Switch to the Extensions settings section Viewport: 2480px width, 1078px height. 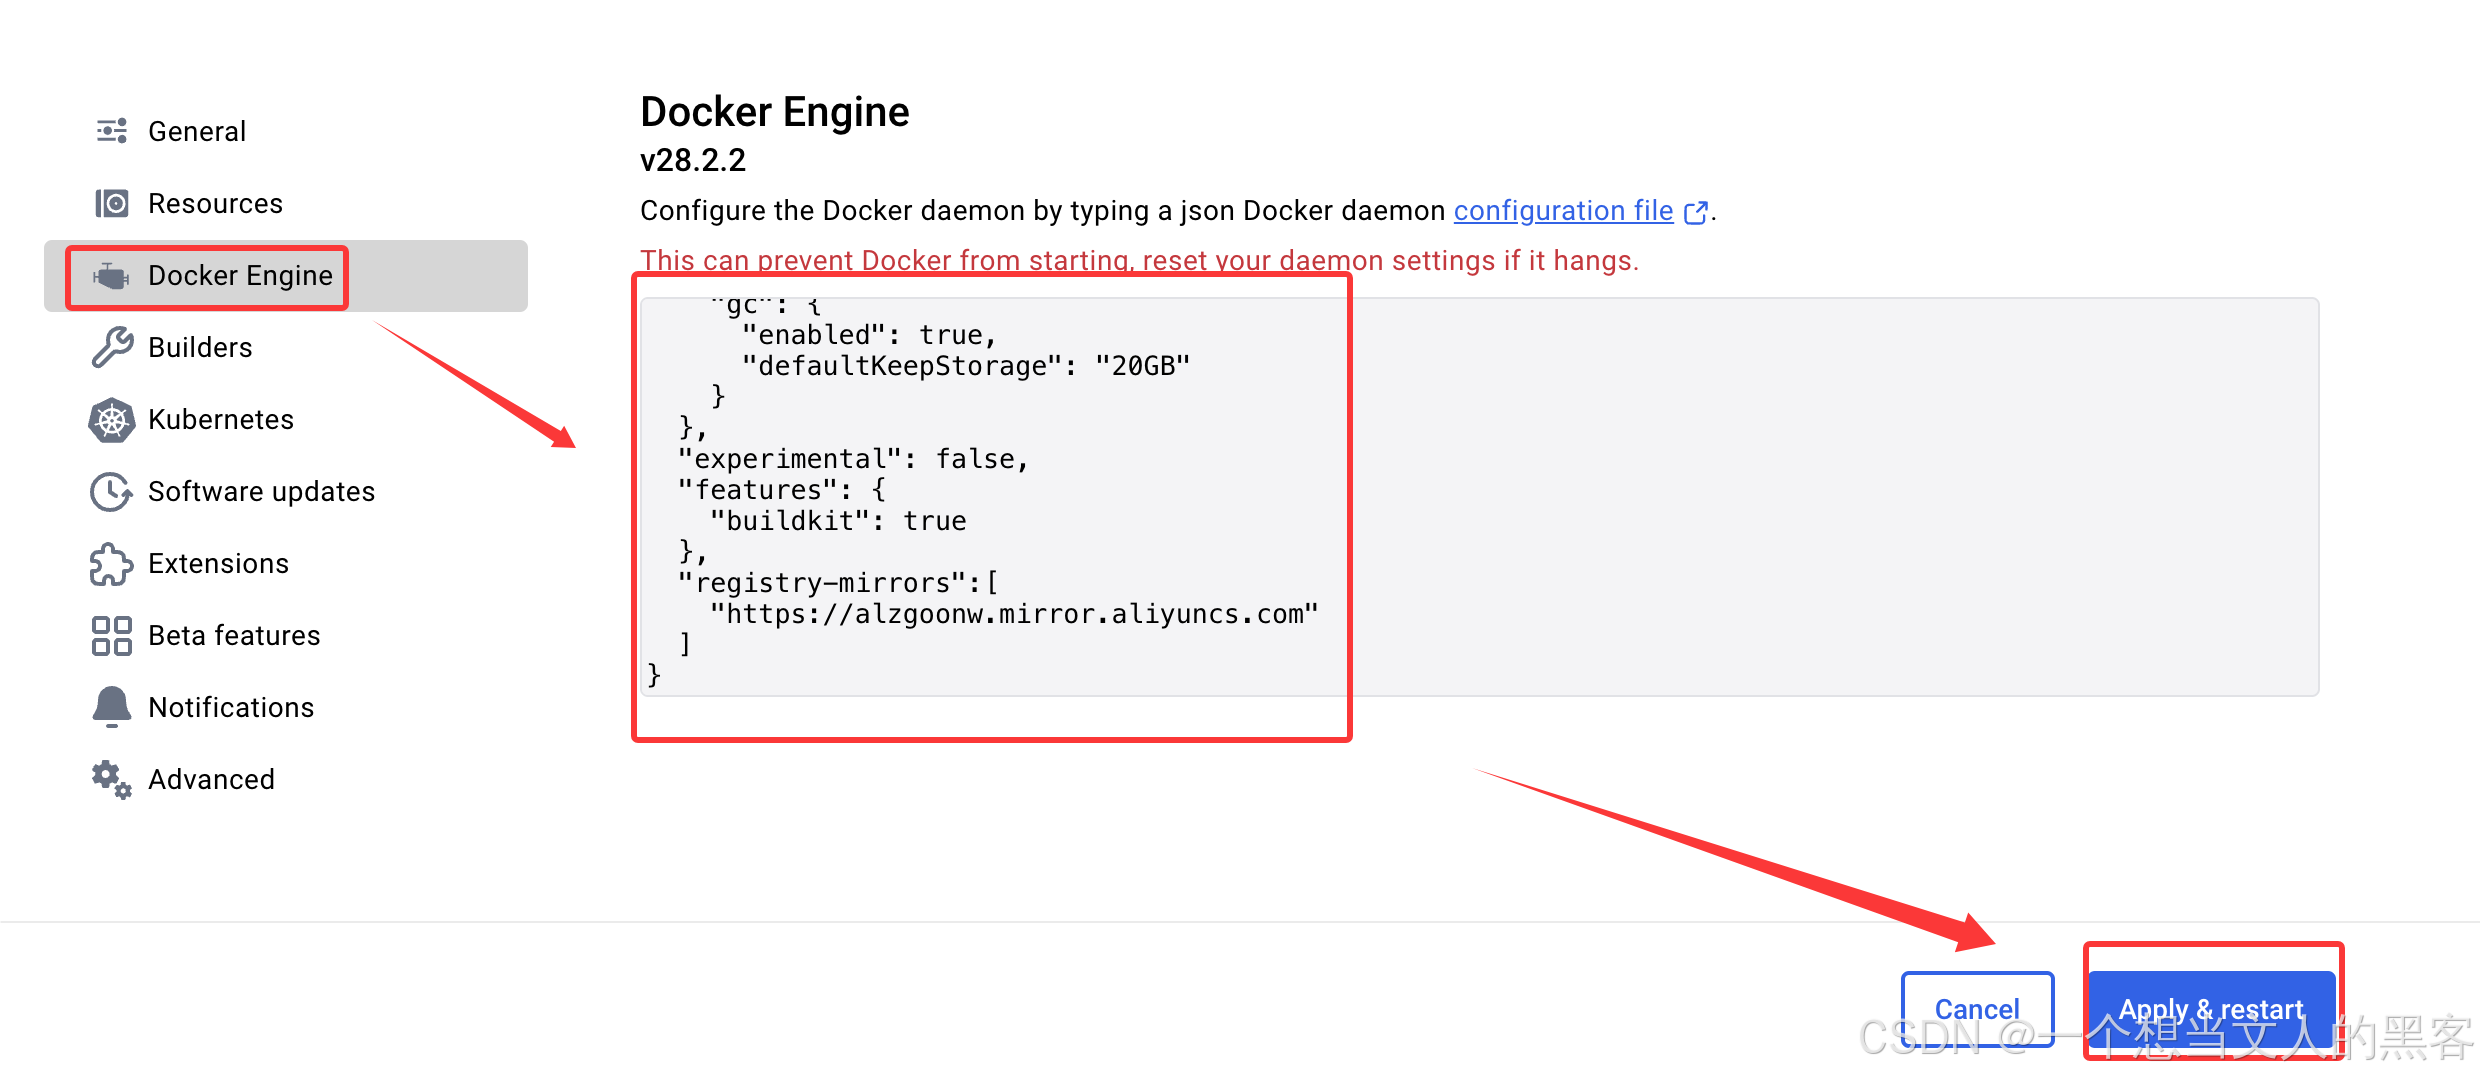coord(218,563)
